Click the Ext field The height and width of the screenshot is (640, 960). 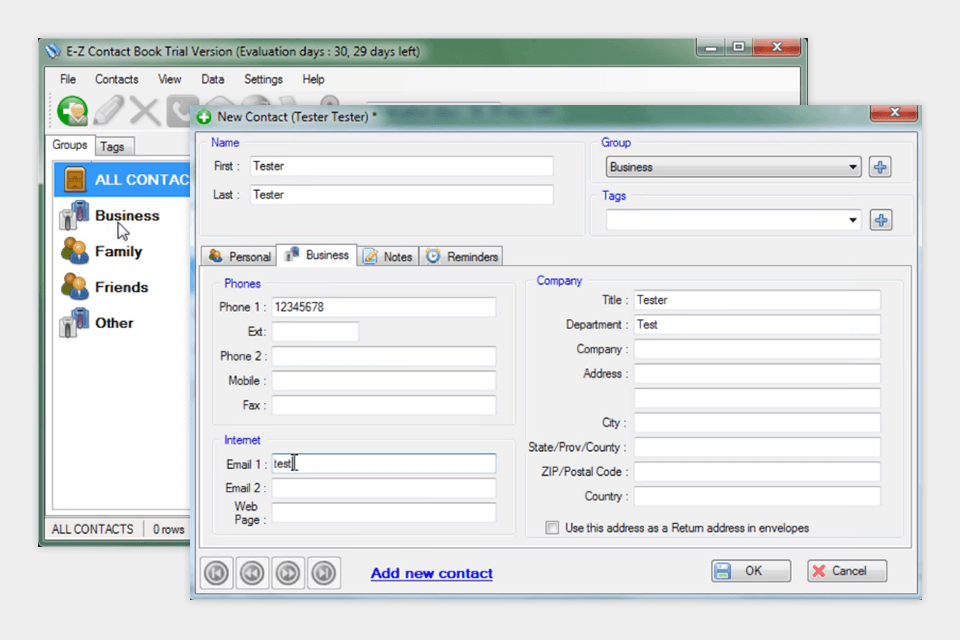coord(315,331)
